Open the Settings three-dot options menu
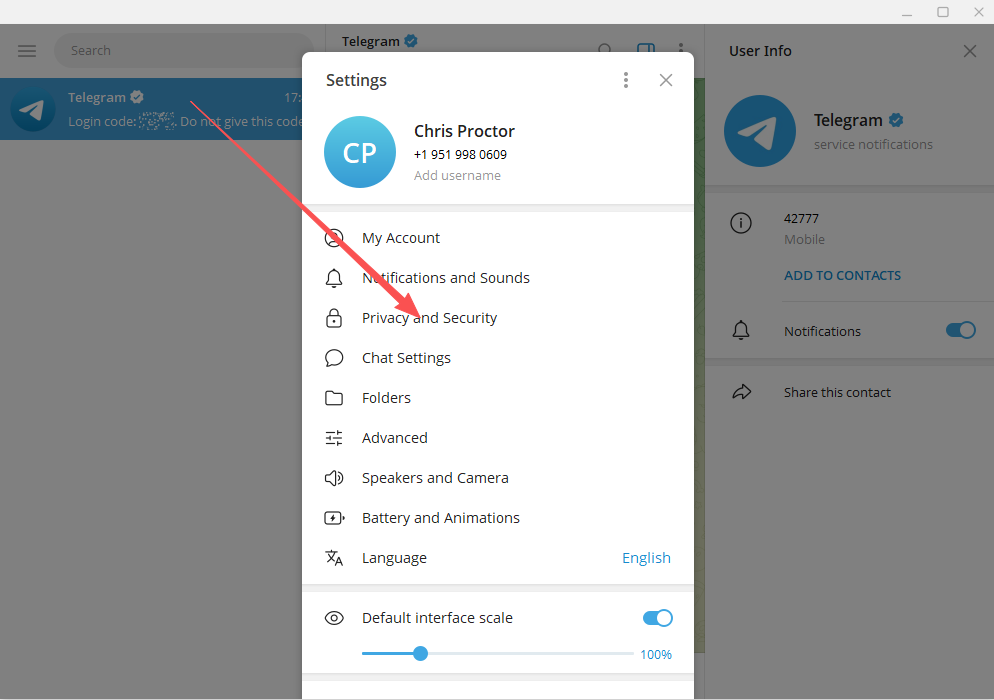 pos(626,80)
